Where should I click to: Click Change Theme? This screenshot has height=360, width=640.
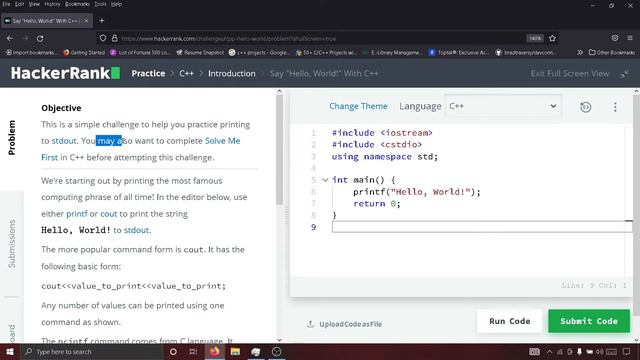click(358, 106)
